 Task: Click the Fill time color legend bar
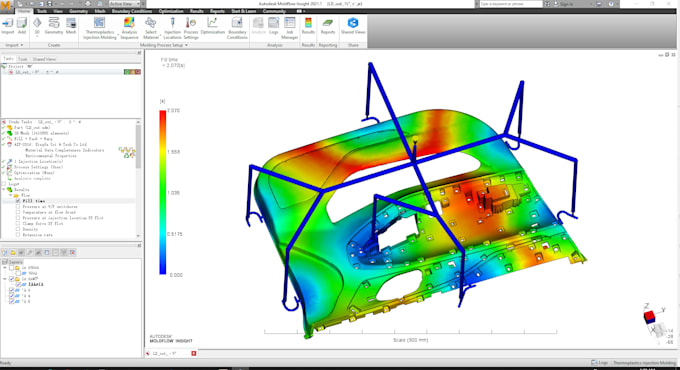tap(163, 192)
